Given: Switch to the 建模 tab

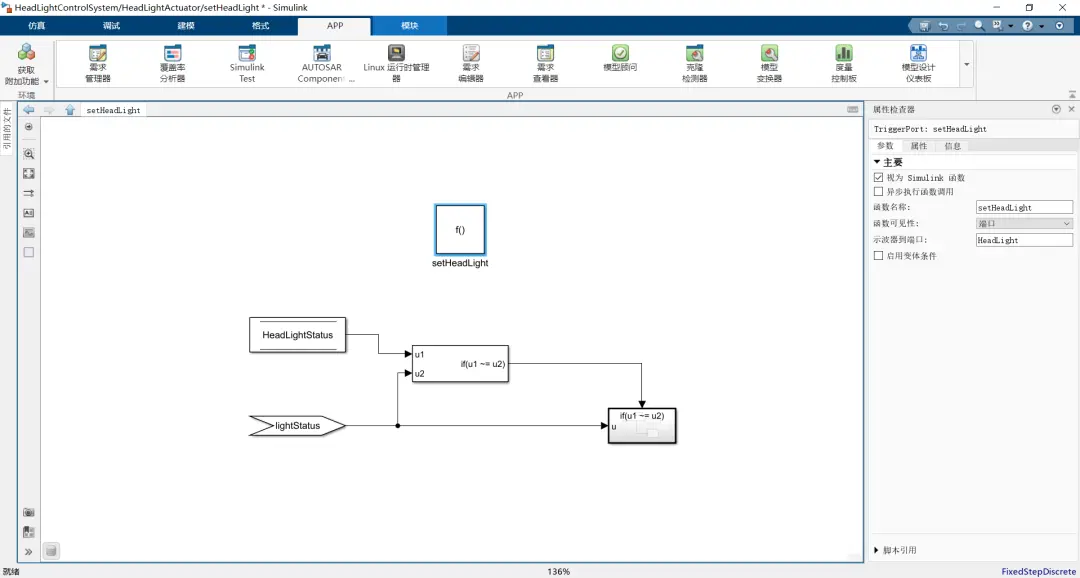Looking at the screenshot, I should tap(186, 26).
